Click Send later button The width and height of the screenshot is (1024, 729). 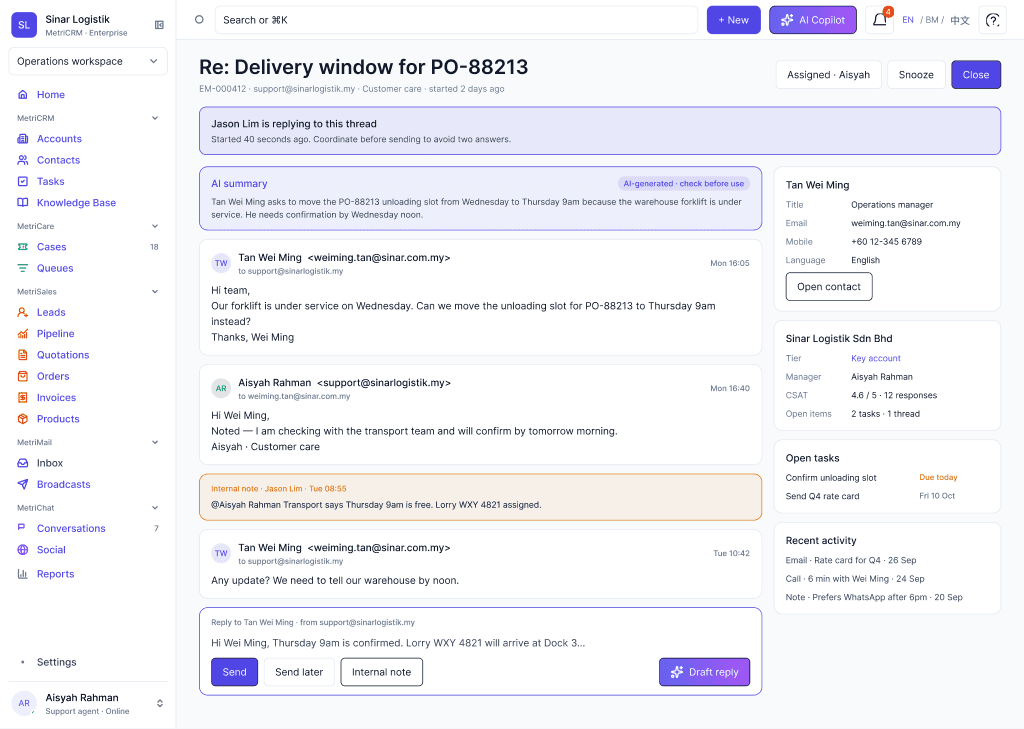299,672
